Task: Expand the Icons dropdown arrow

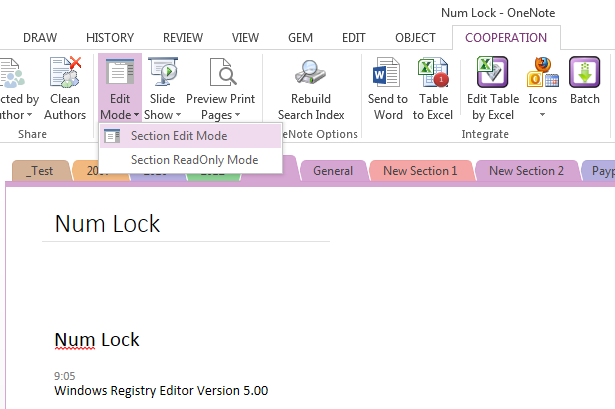Action: (542, 115)
